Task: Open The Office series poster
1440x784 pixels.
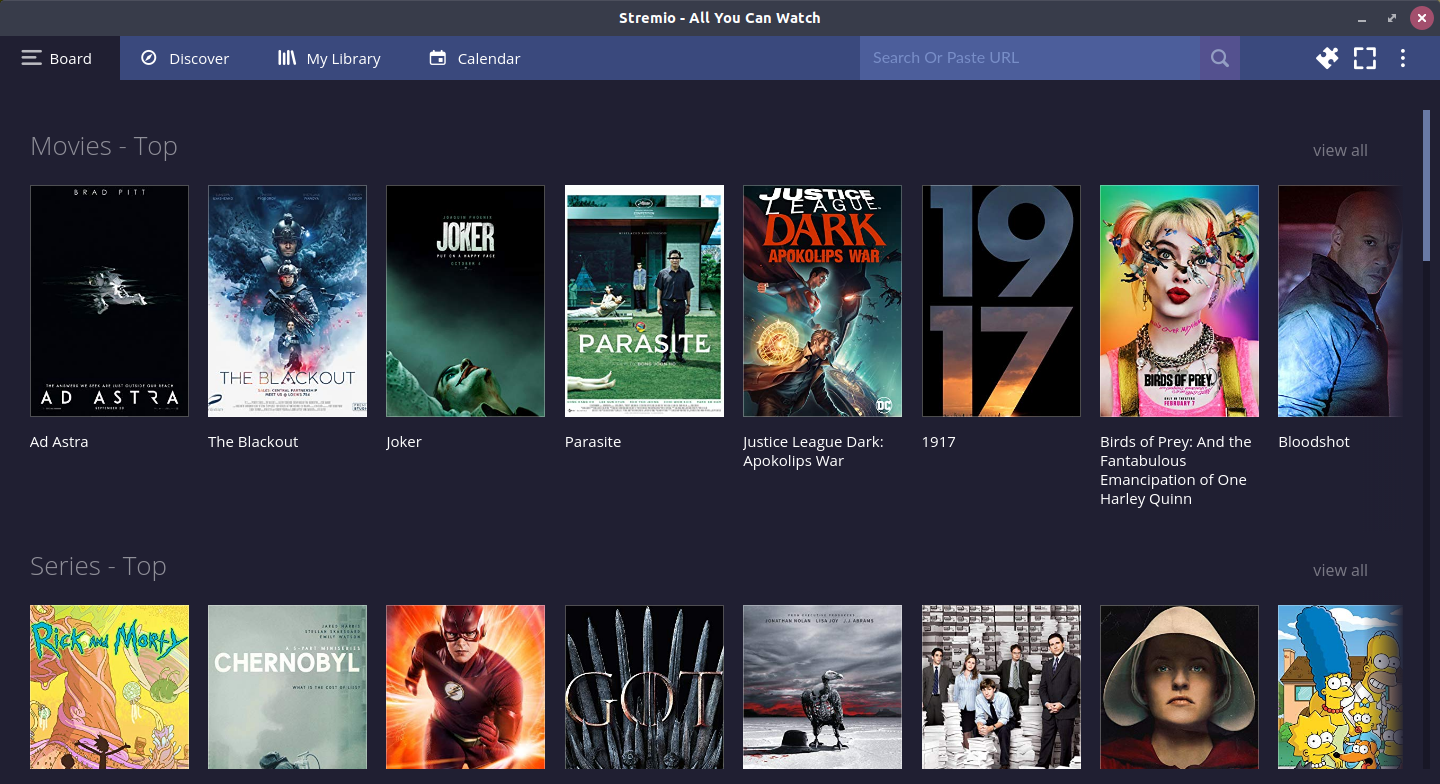Action: coord(1001,687)
